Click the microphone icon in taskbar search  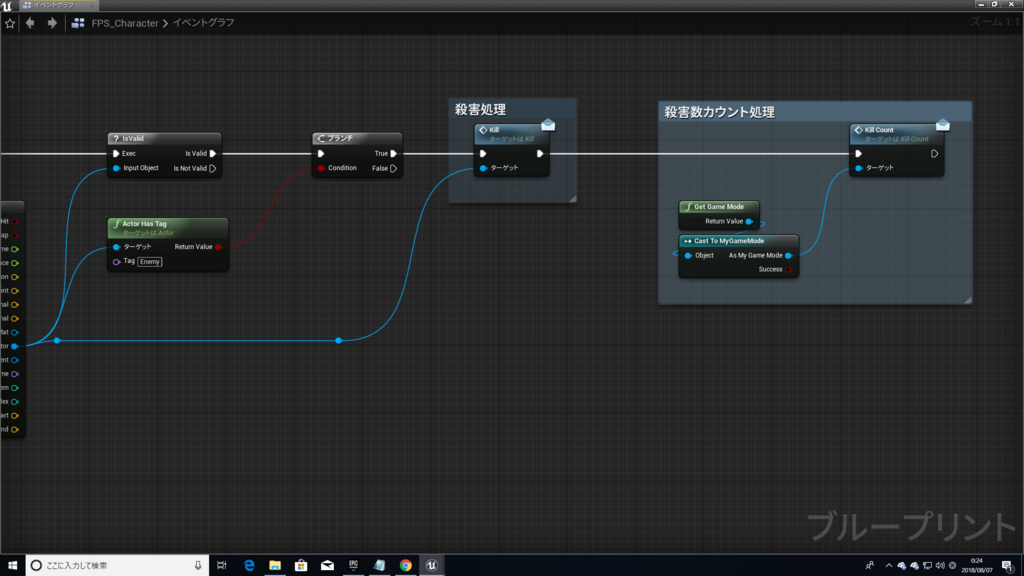click(198, 566)
